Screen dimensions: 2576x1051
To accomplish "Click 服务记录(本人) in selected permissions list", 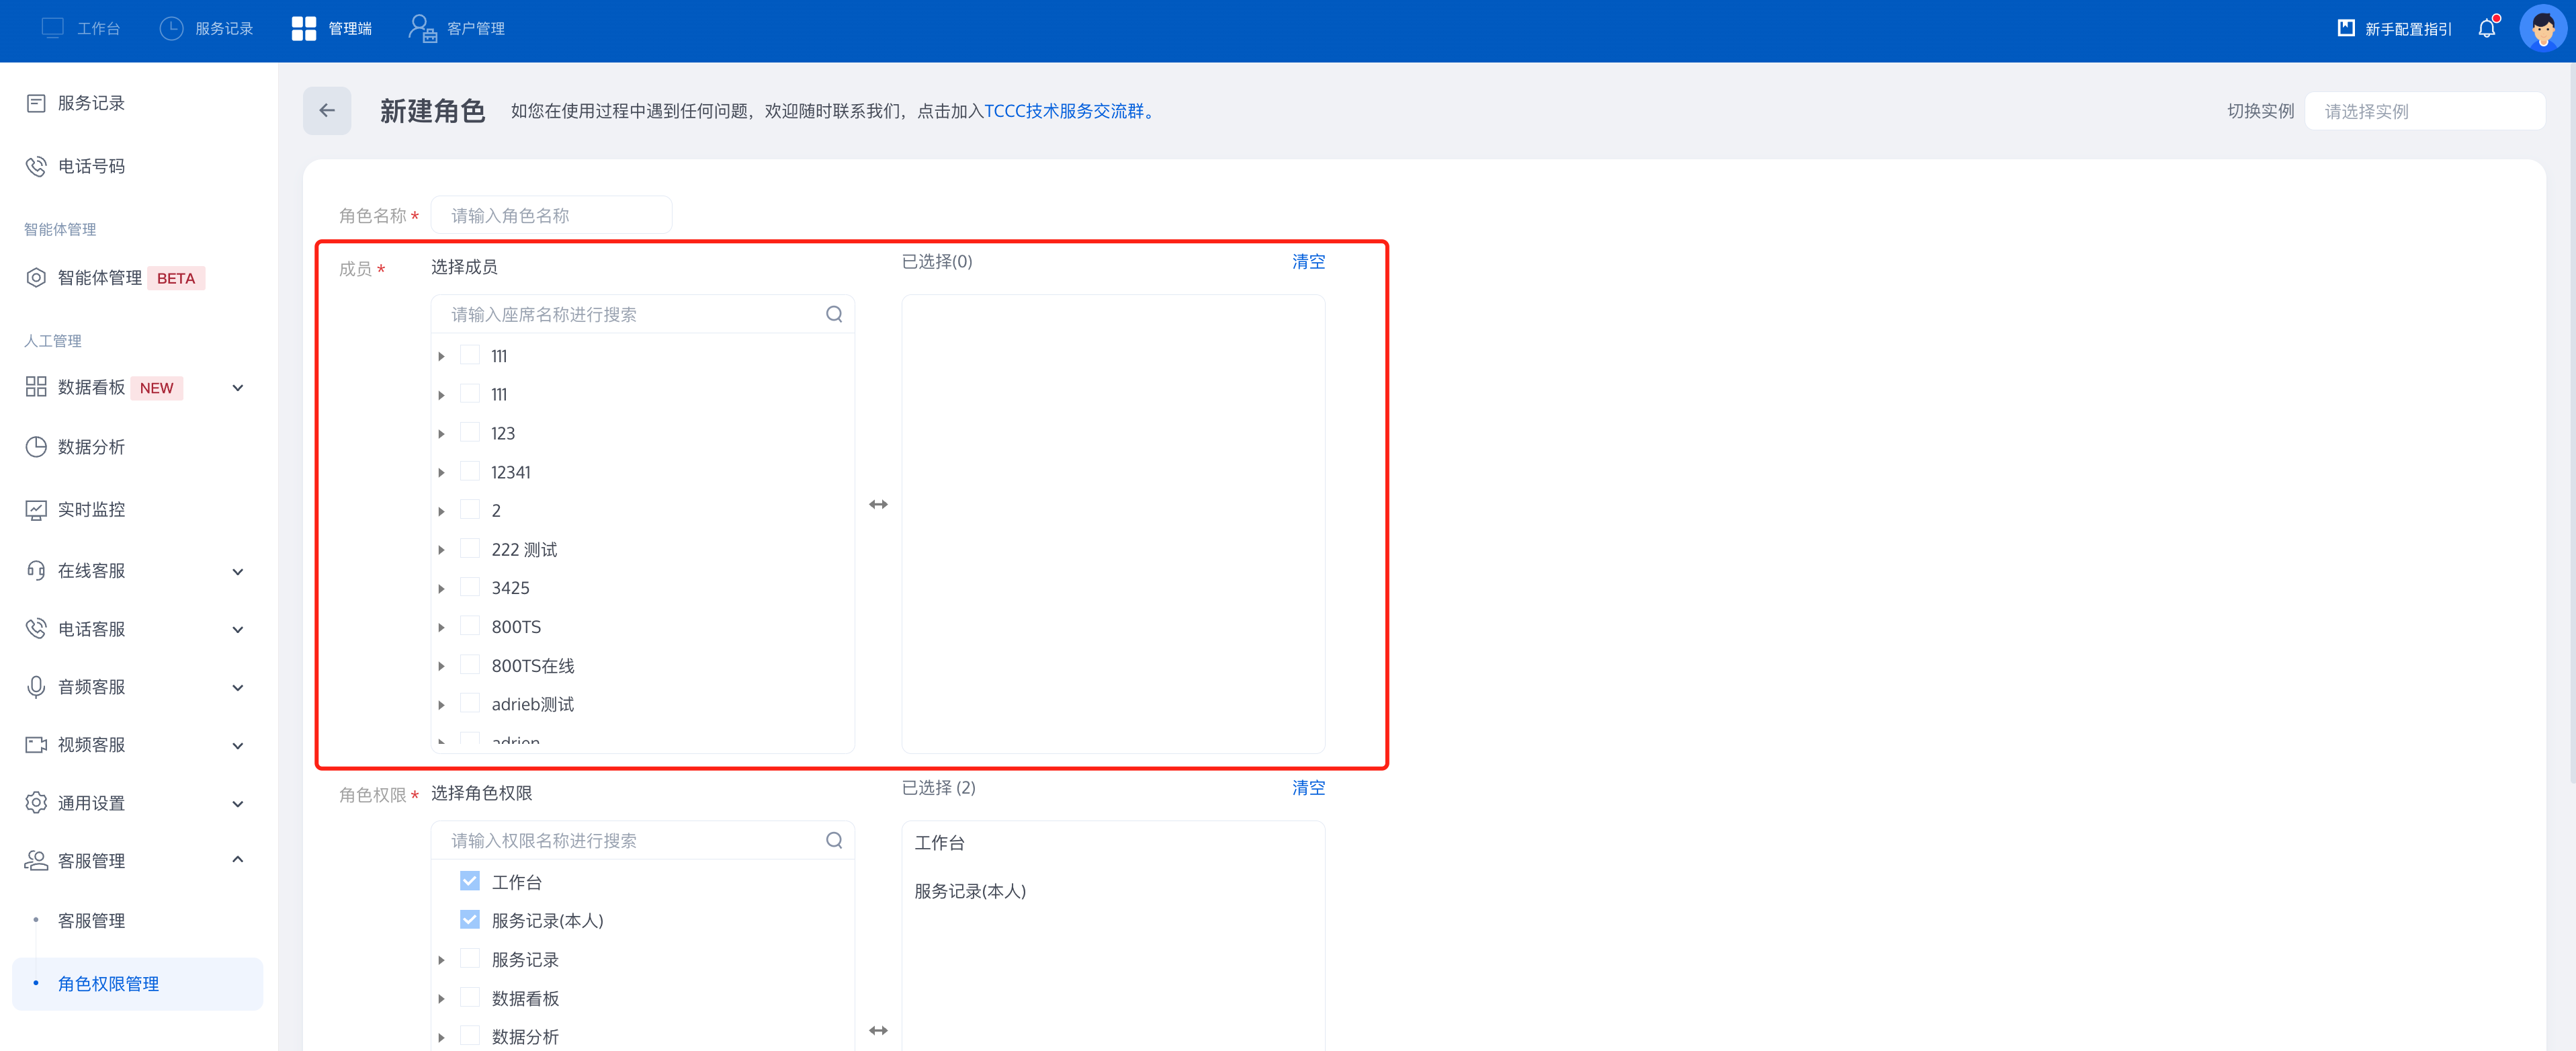I will tap(970, 891).
